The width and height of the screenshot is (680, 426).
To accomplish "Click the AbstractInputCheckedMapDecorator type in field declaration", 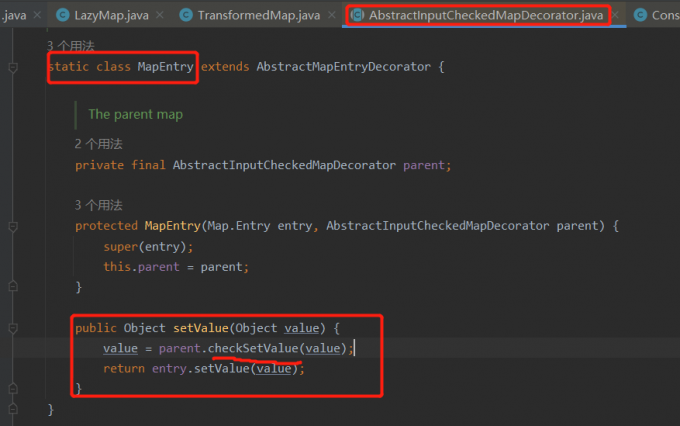I will pyautogui.click(x=284, y=165).
